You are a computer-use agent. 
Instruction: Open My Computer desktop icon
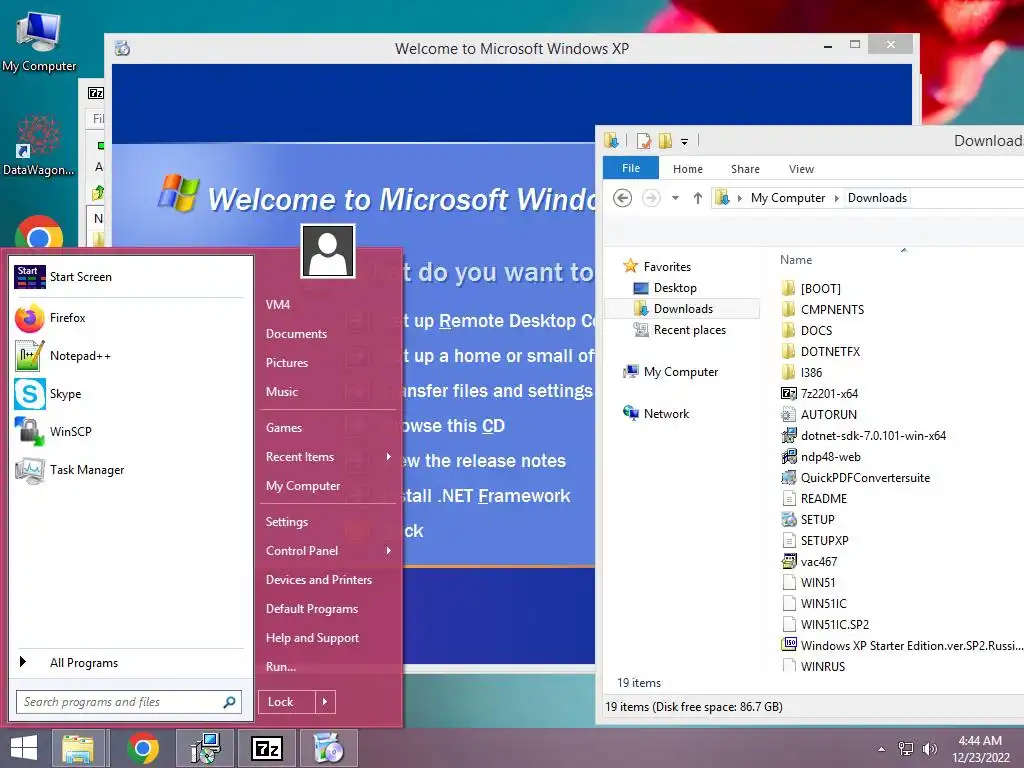39,40
